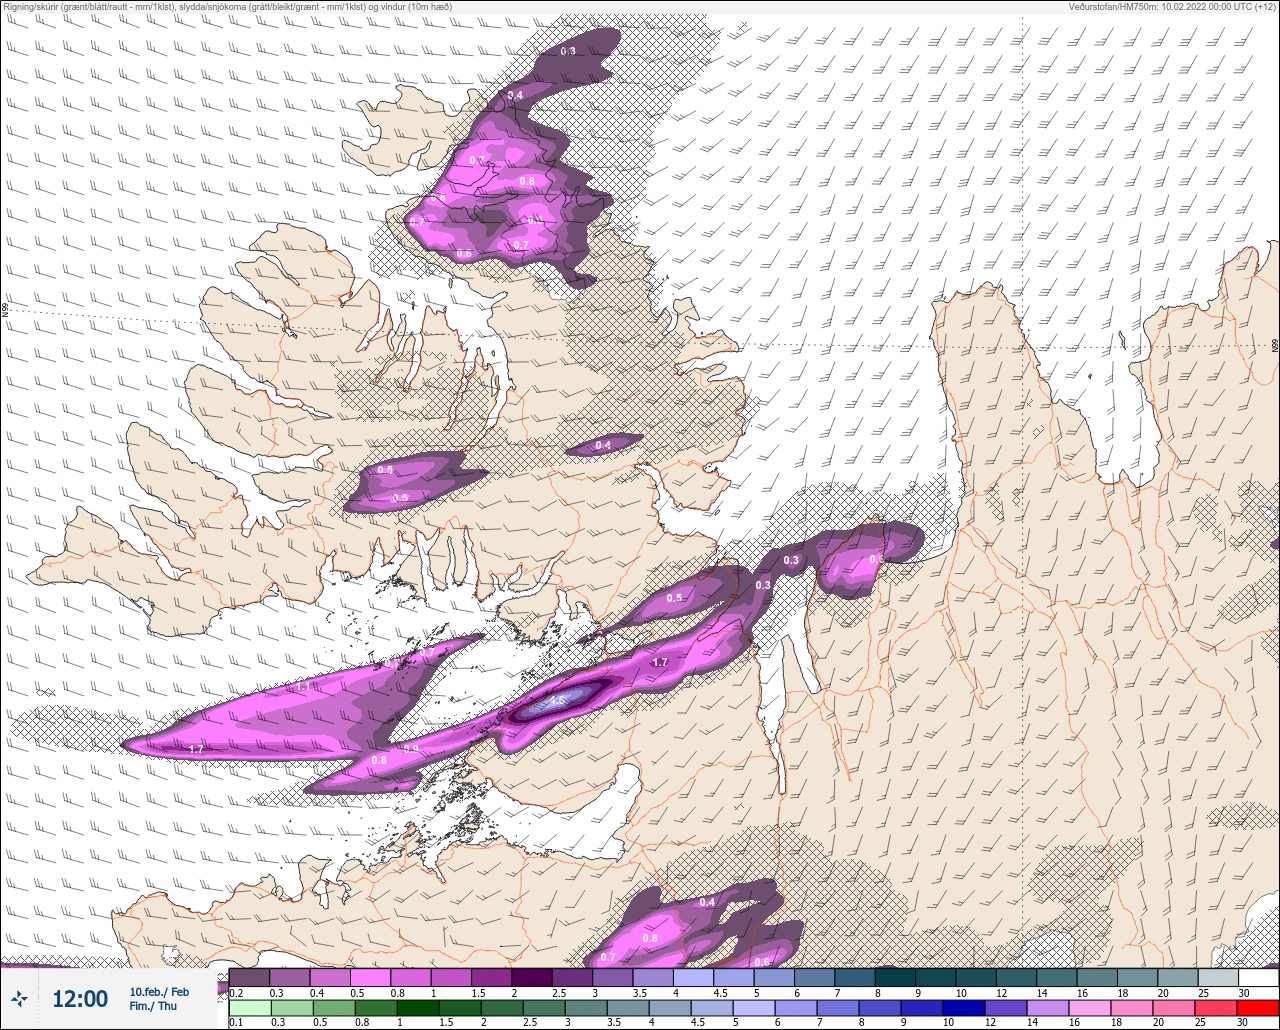Image resolution: width=1280 pixels, height=1030 pixels.
Task: Pick upper legend teal swatch starting at 9
Action: (935, 977)
